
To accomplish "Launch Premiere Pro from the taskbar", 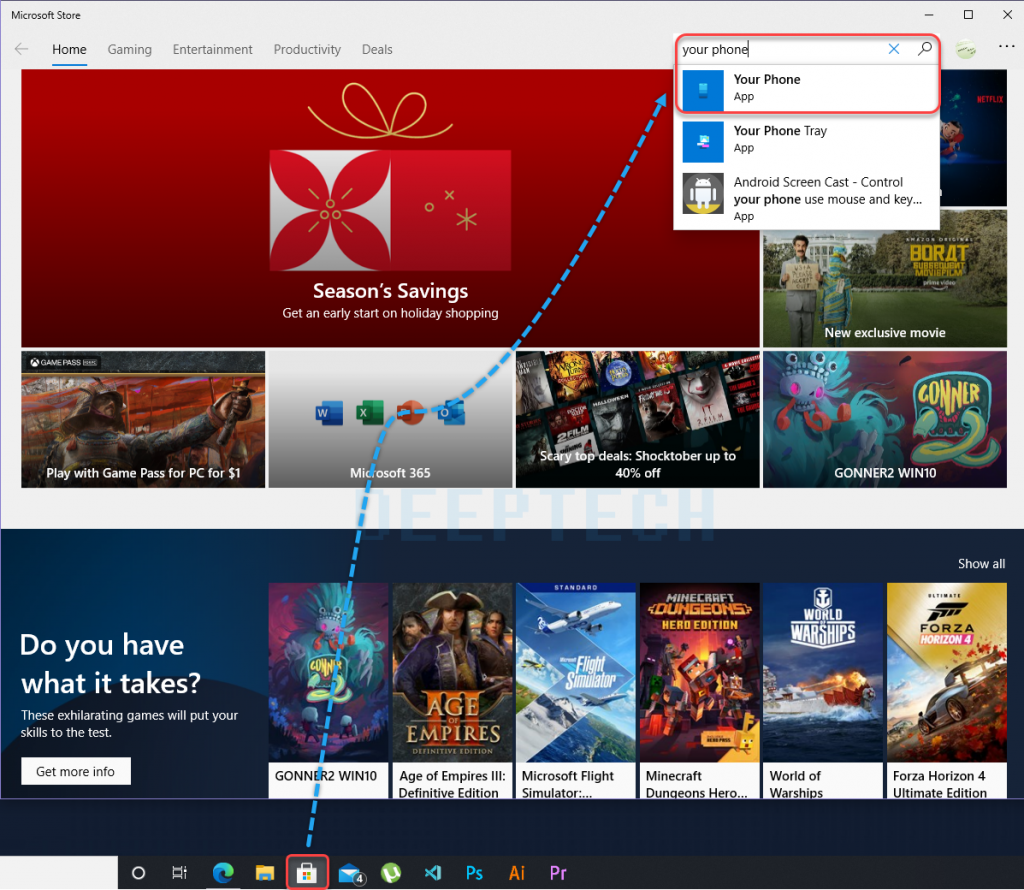I will tap(558, 872).
